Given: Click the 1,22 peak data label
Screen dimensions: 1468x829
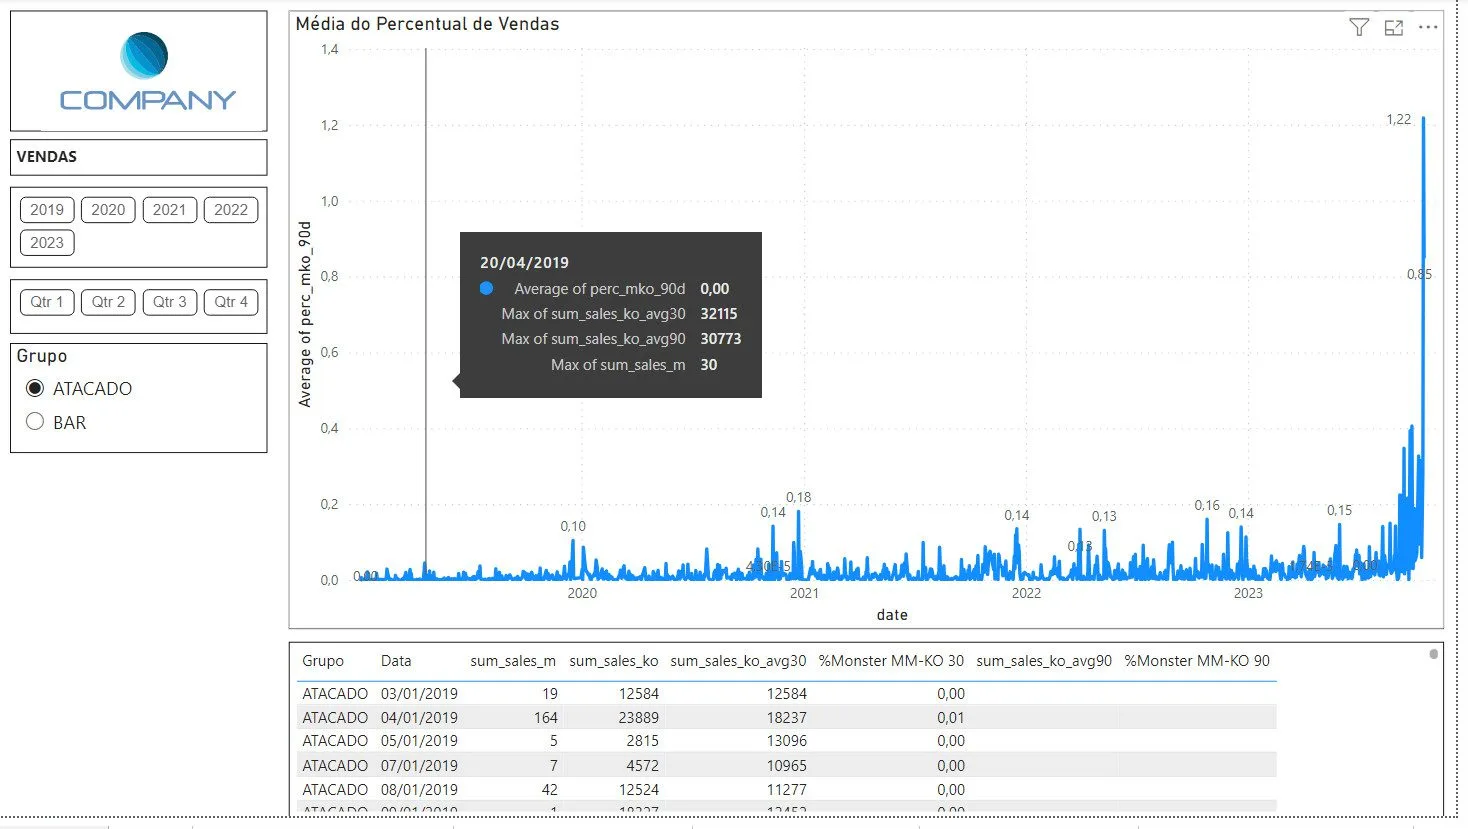Looking at the screenshot, I should 1398,119.
